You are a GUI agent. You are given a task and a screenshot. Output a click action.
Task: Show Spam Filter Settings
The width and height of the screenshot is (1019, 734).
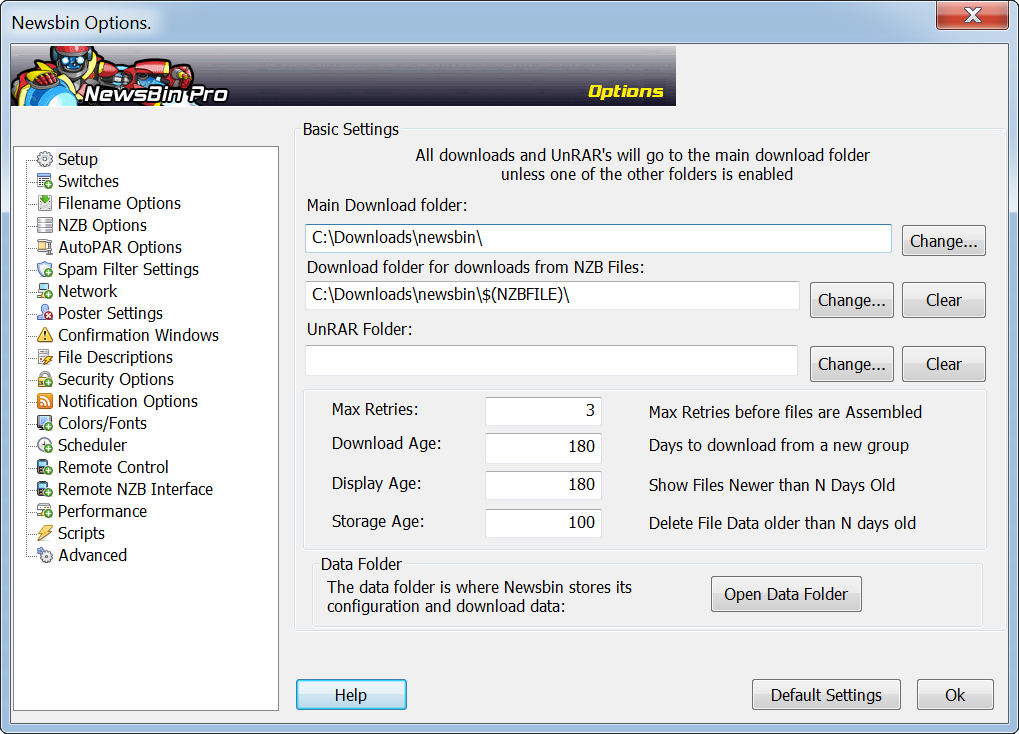128,270
